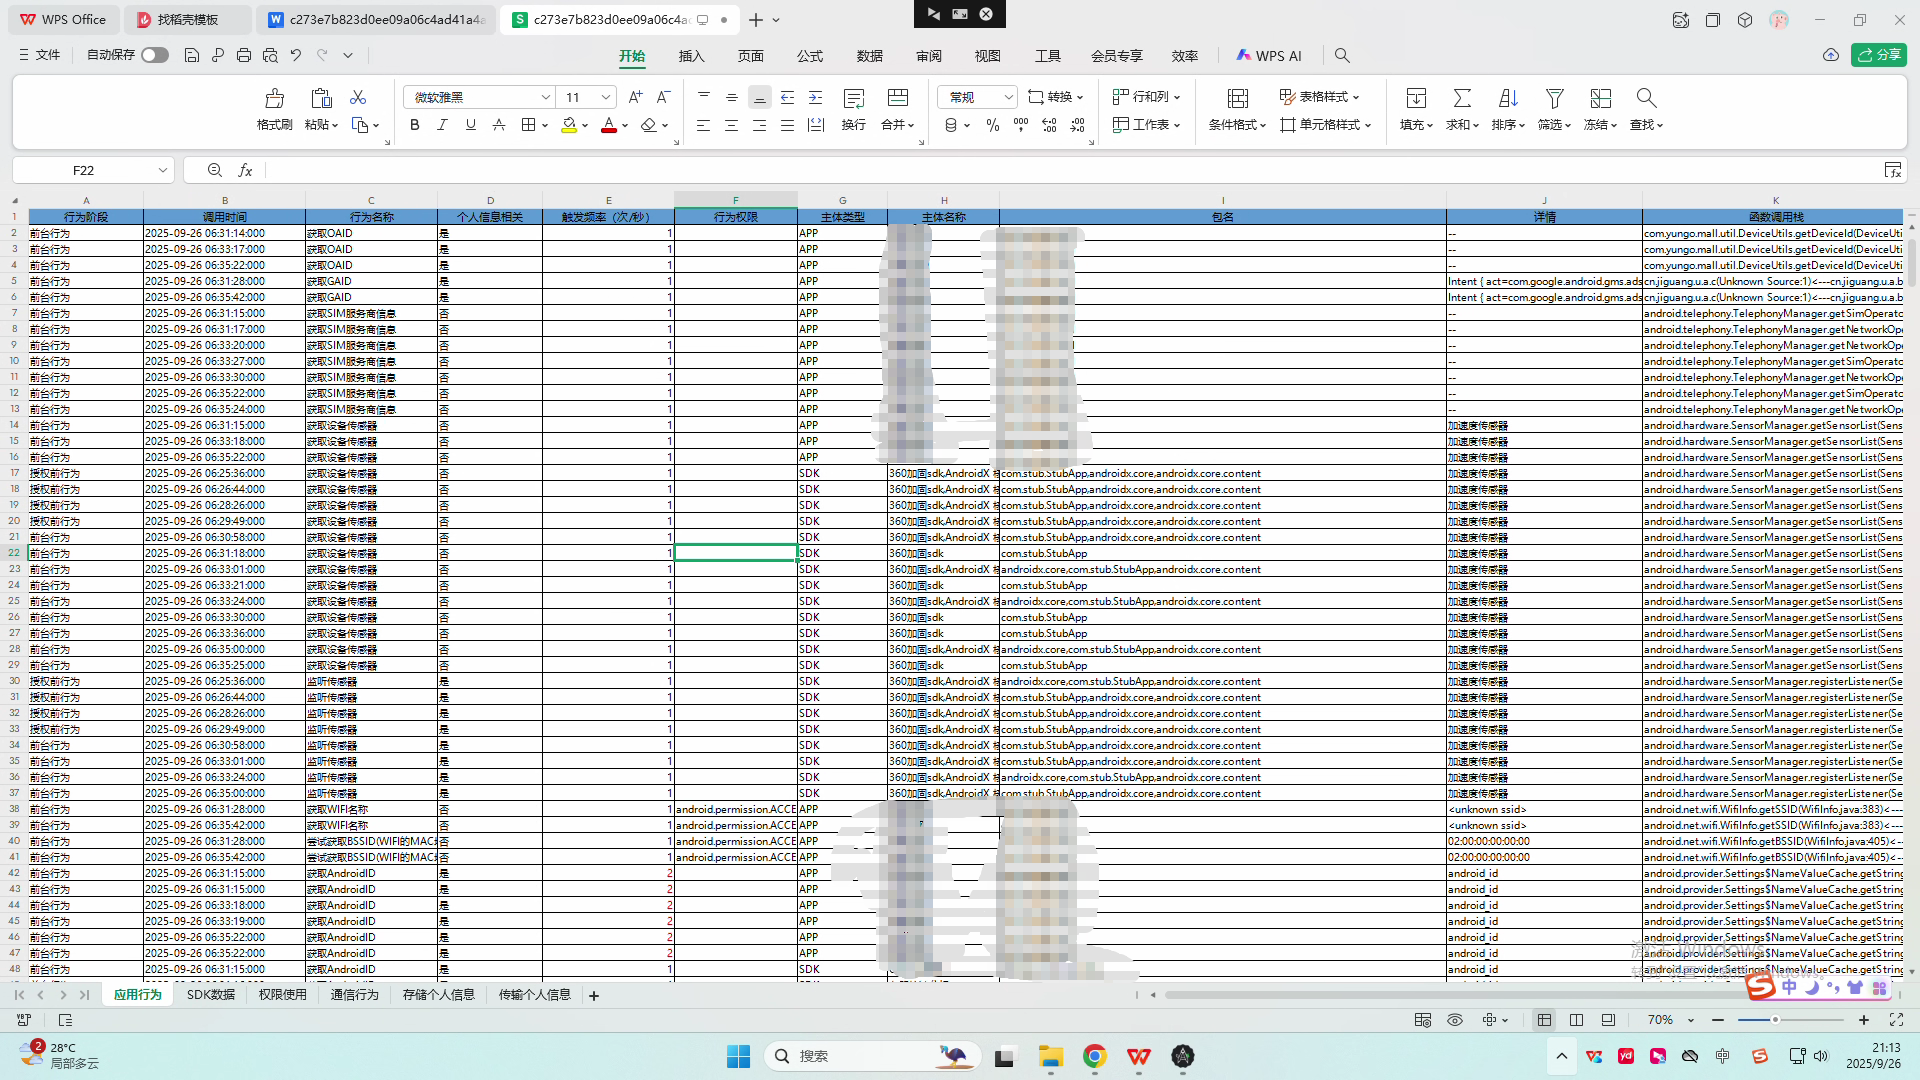Click the Format Painter (格式刷) icon

coord(274,98)
